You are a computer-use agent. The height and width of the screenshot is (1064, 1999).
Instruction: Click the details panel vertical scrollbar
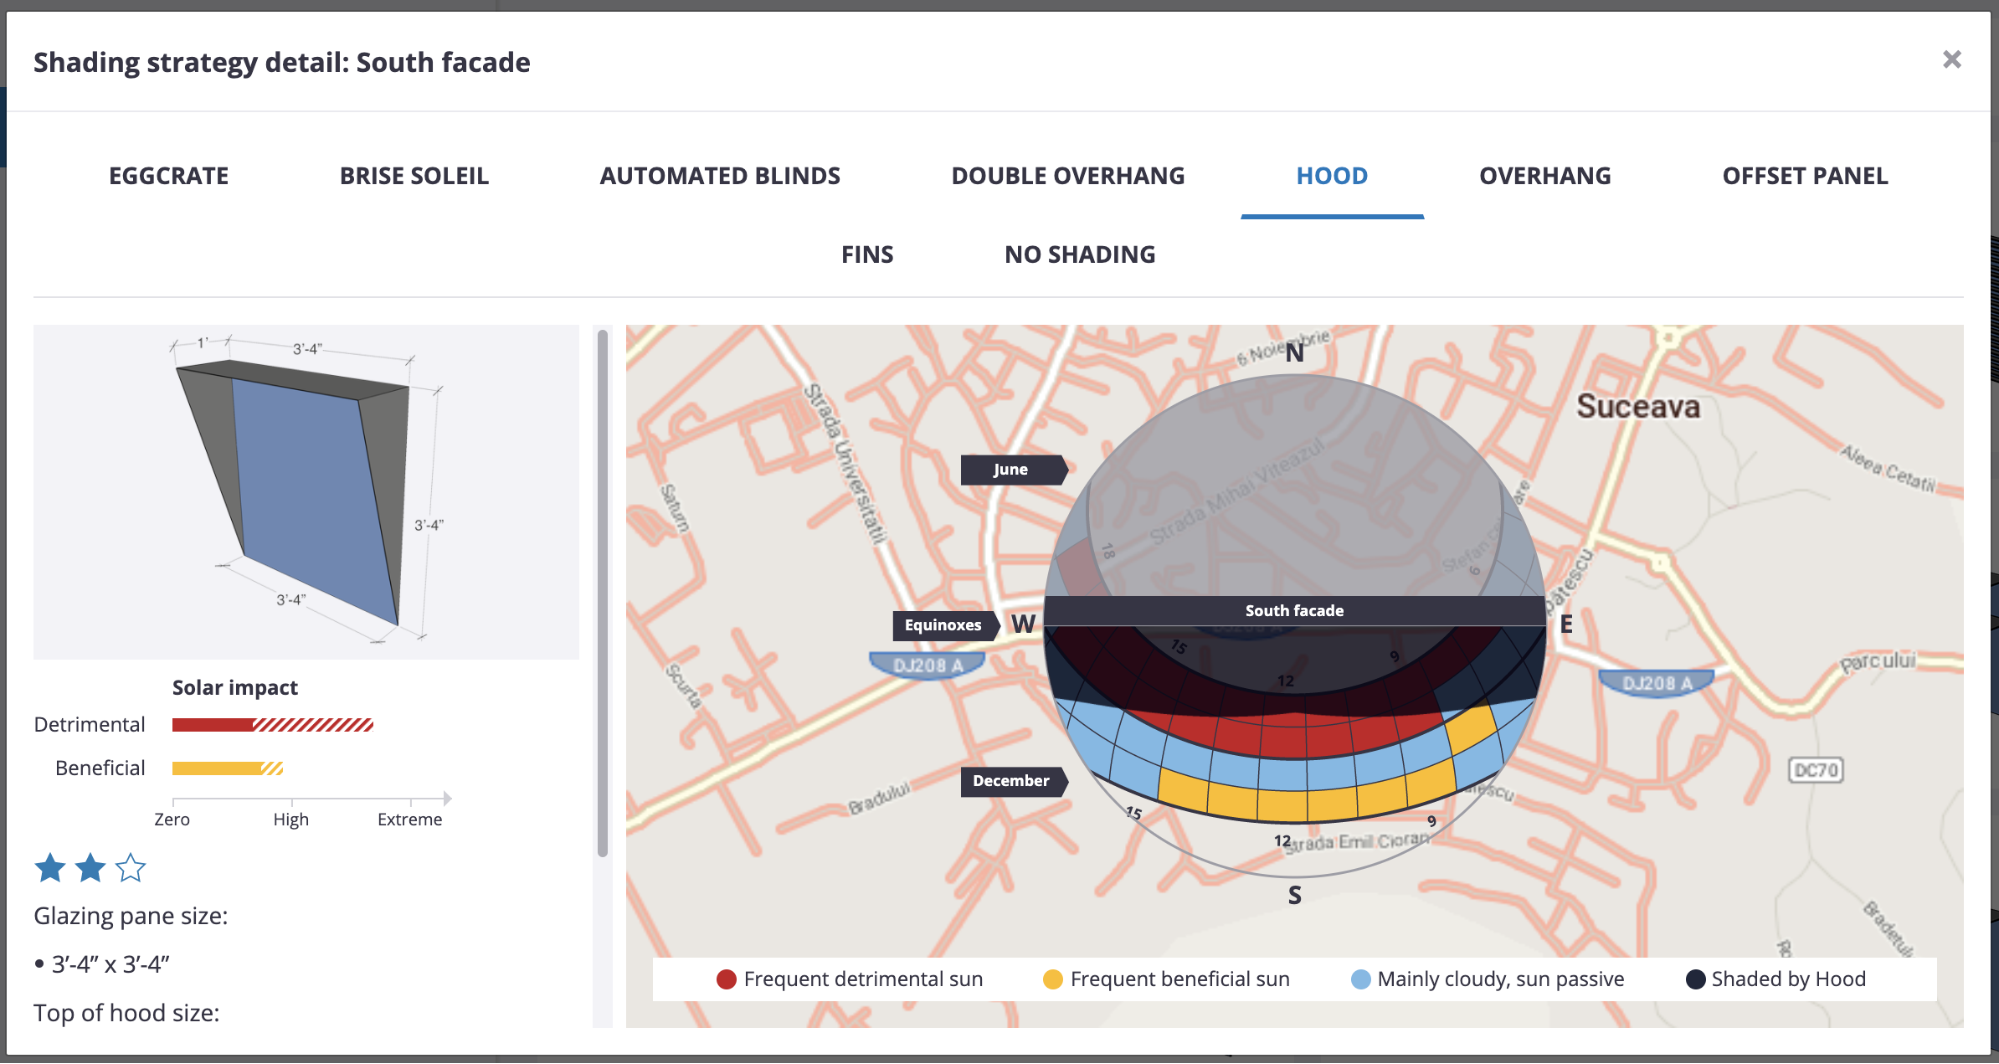pos(602,593)
